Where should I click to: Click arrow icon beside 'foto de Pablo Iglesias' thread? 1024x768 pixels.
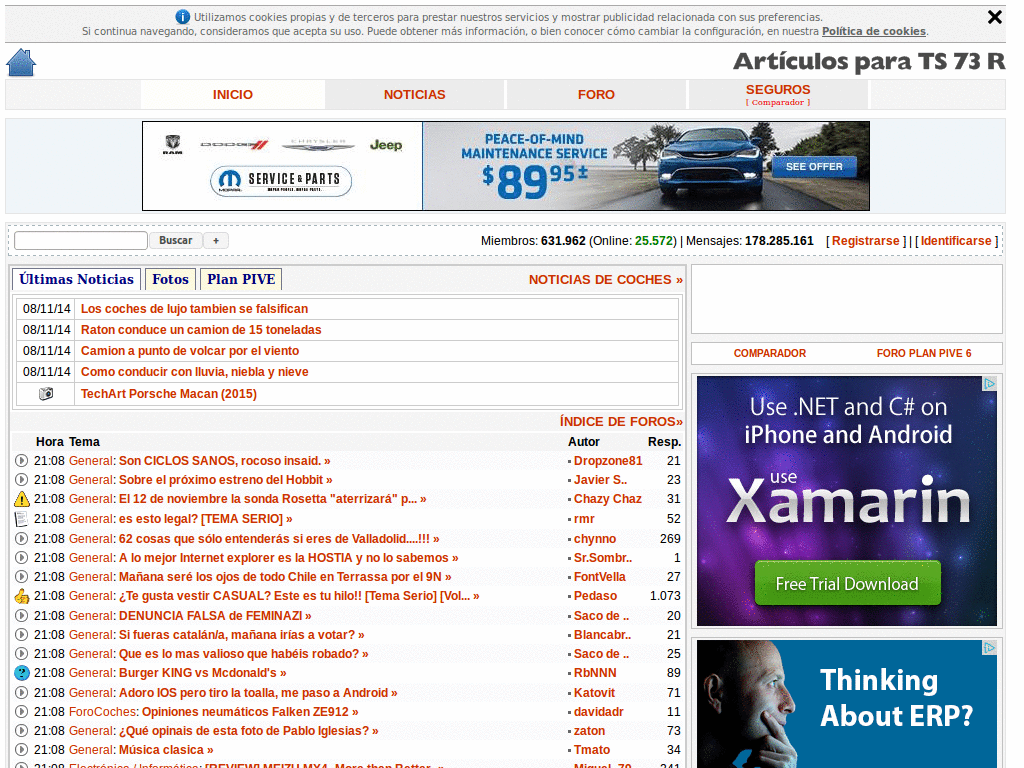22,730
